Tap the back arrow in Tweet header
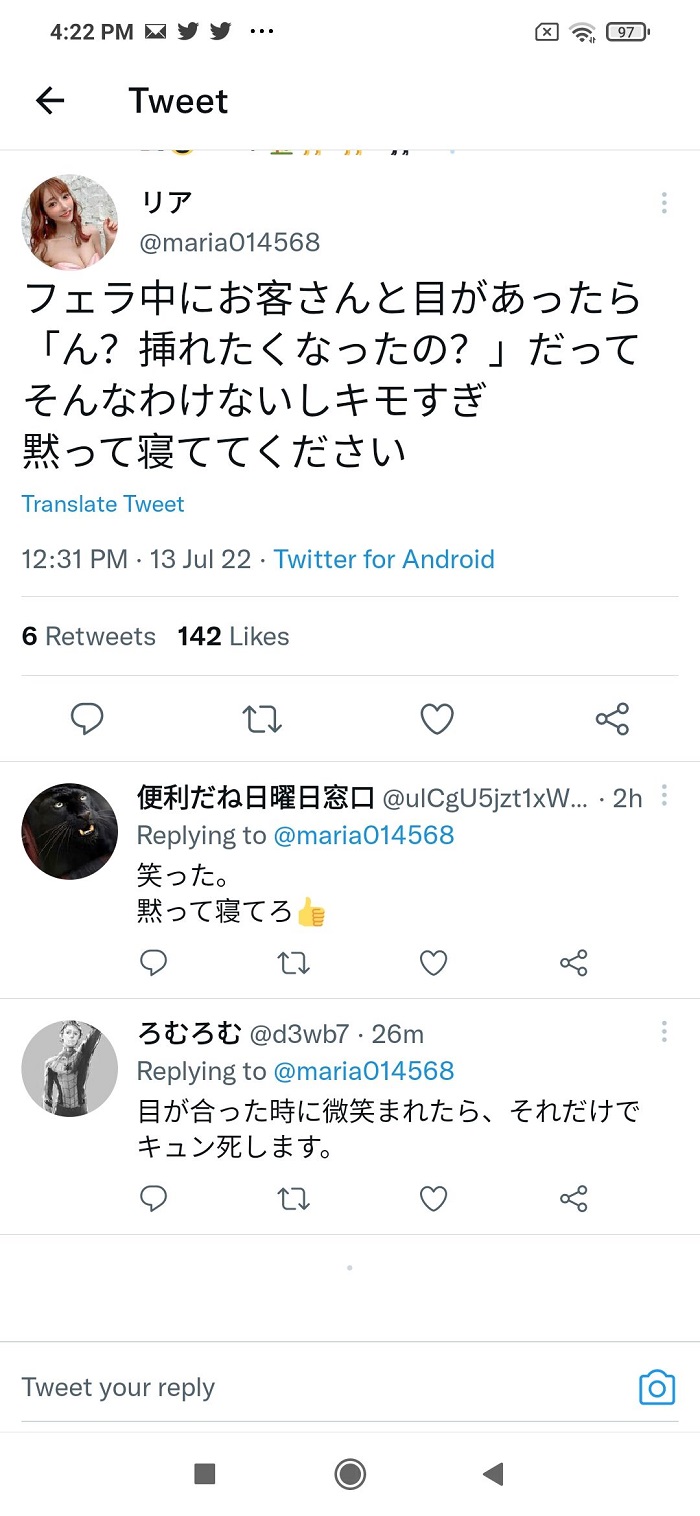Viewport: 700px width, 1516px height. pyautogui.click(x=50, y=100)
